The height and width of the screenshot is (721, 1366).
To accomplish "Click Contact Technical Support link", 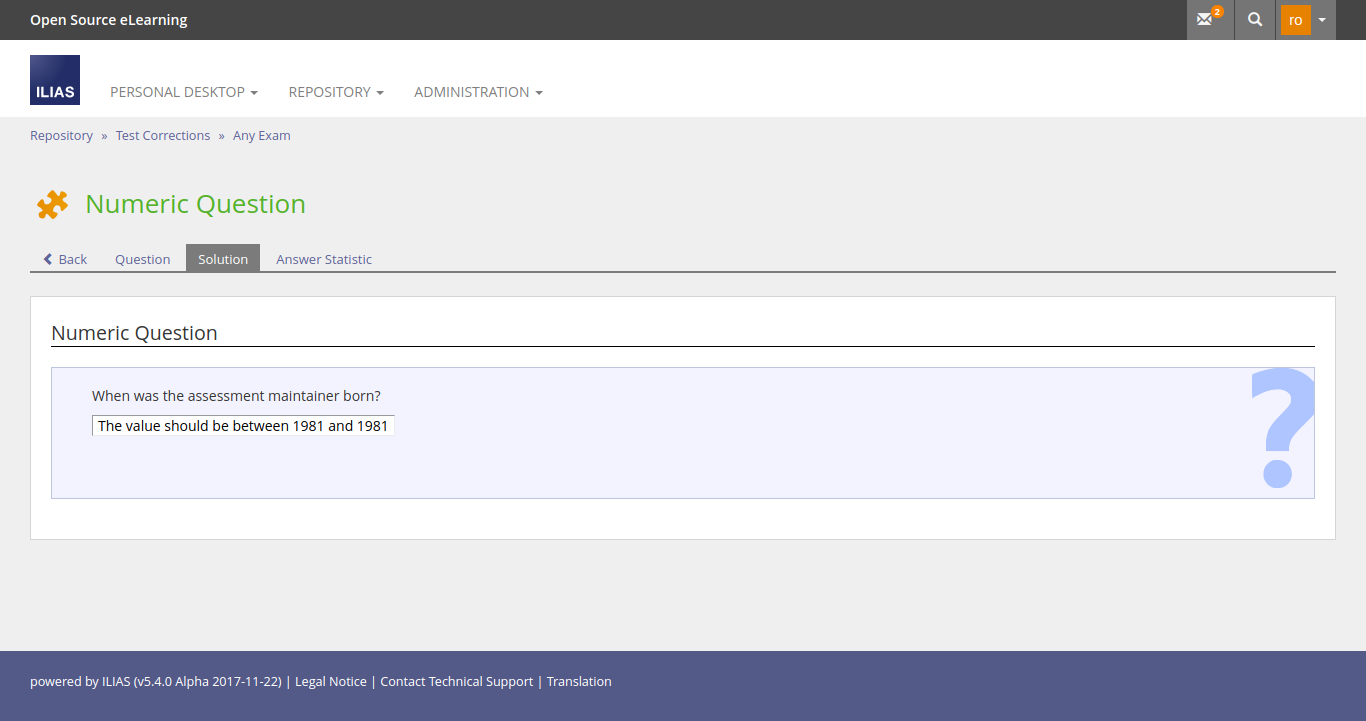I will click(x=456, y=682).
